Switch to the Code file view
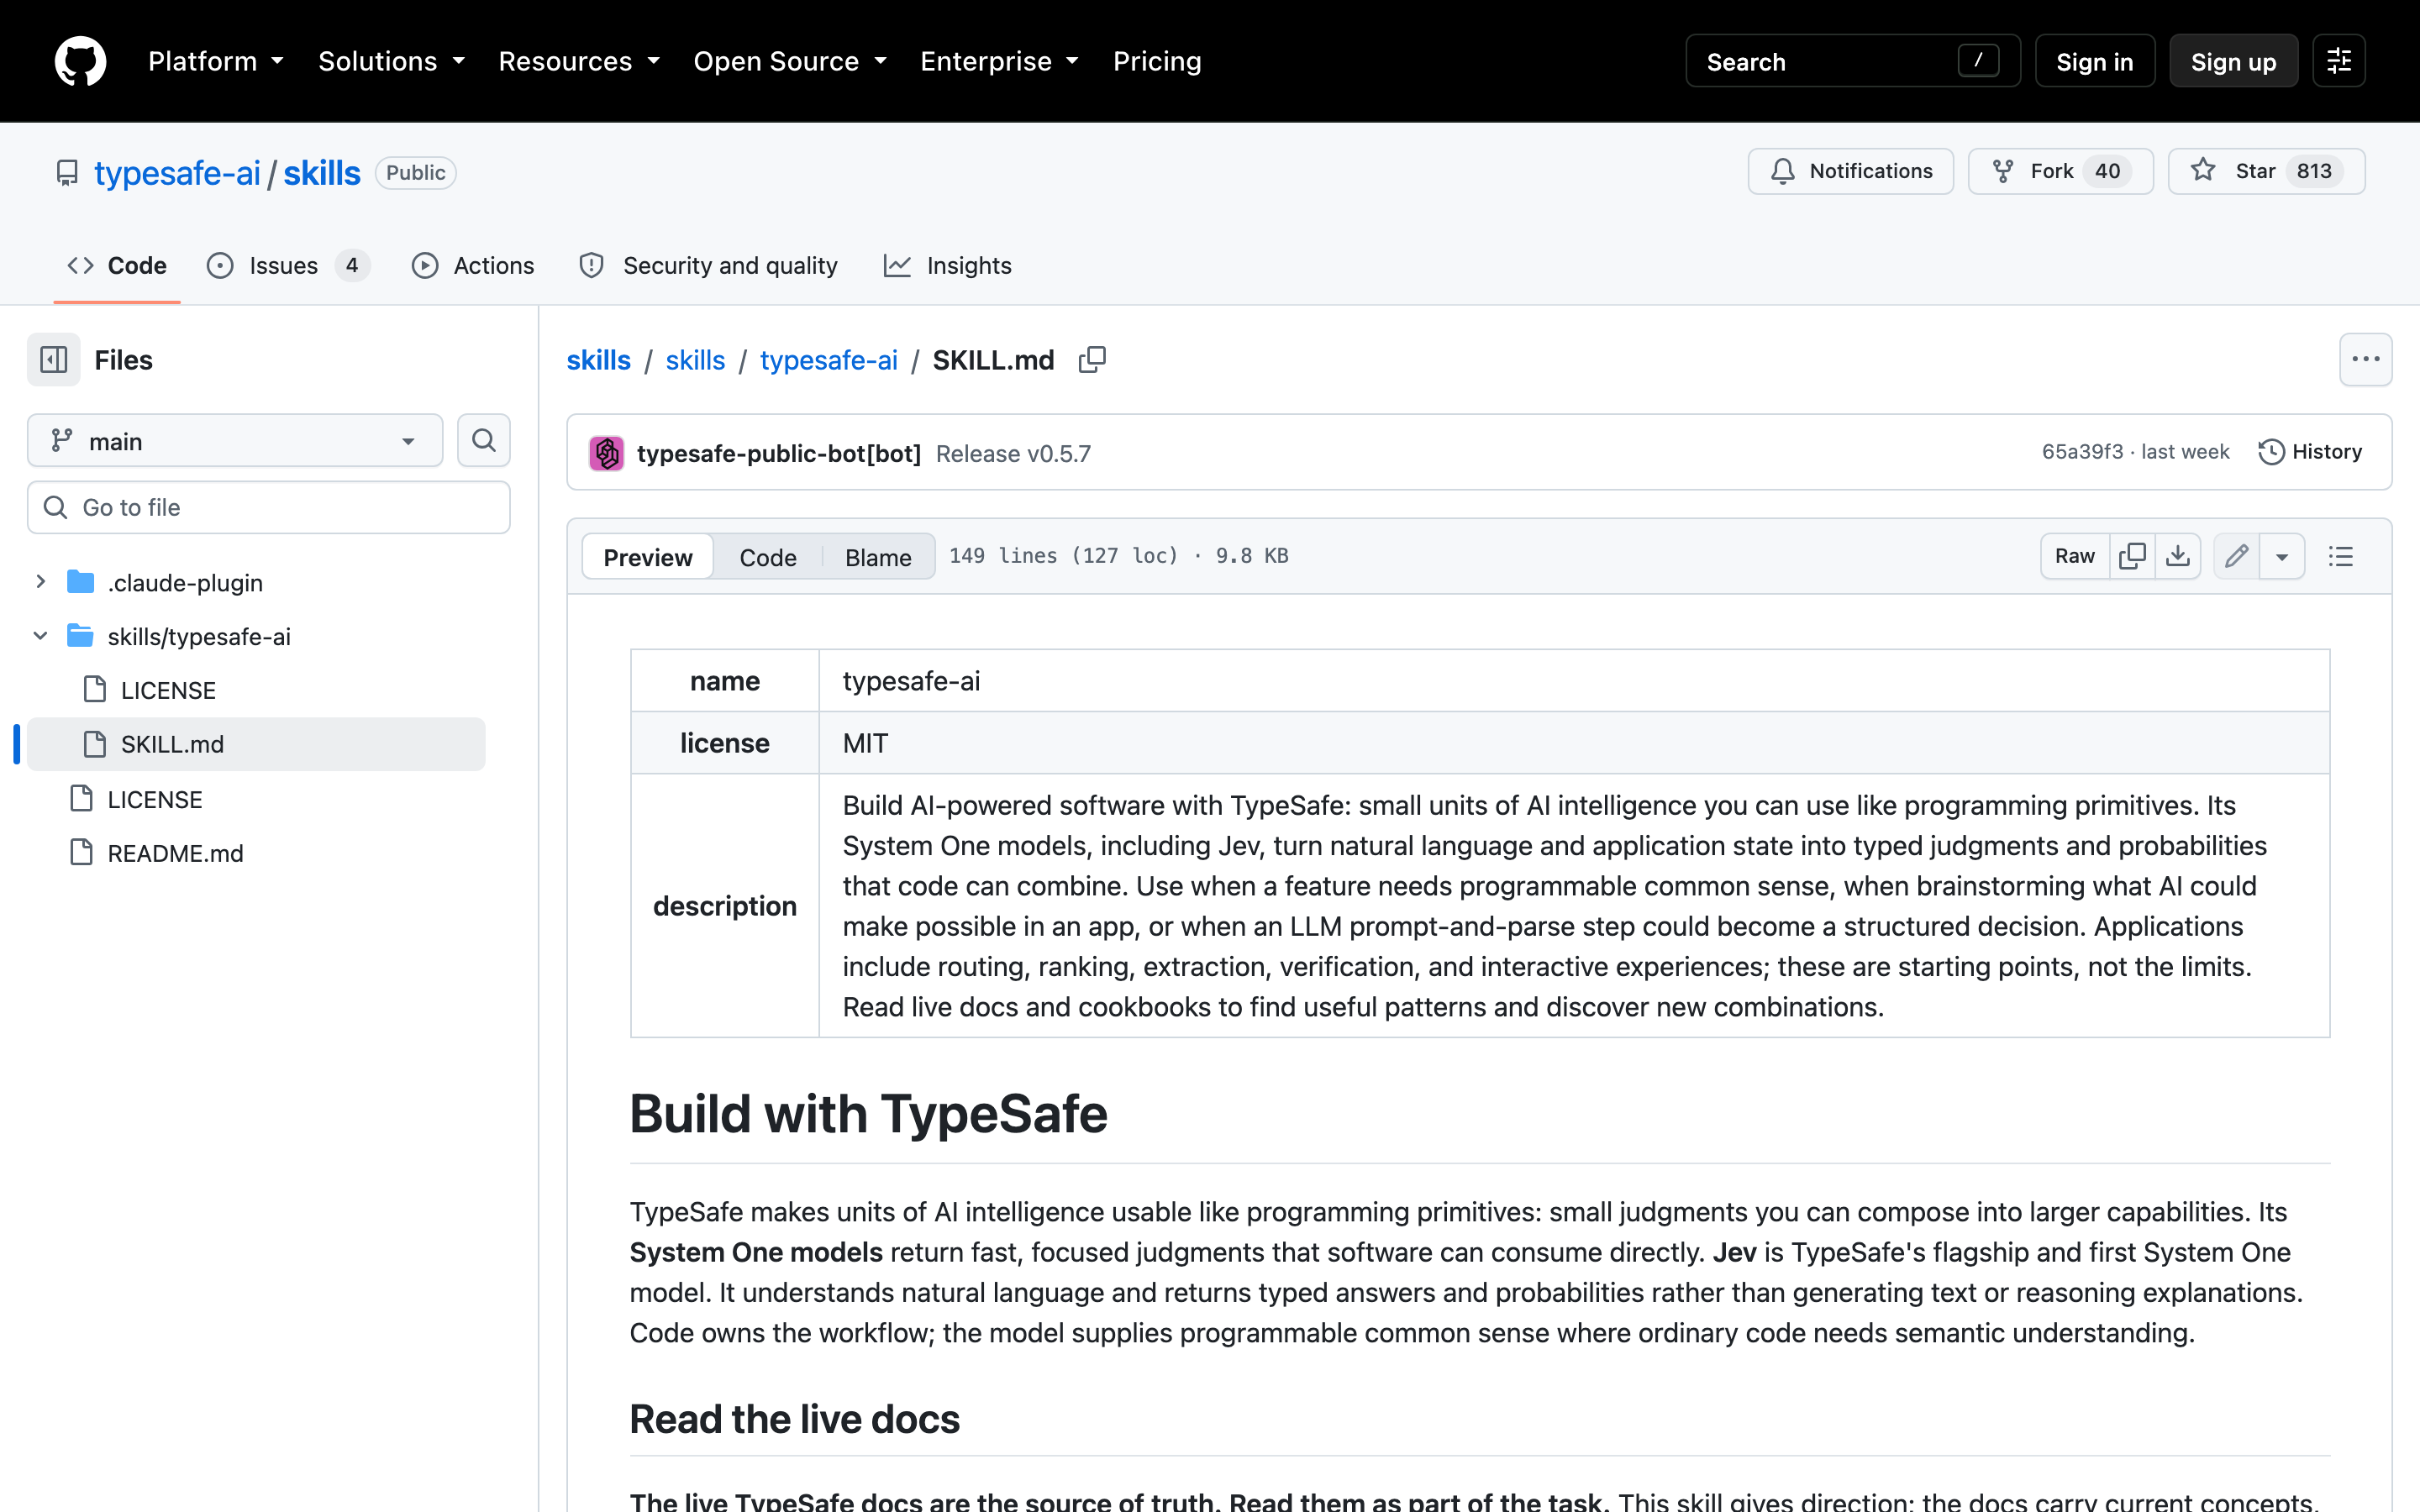This screenshot has height=1512, width=2420. pyautogui.click(x=768, y=557)
